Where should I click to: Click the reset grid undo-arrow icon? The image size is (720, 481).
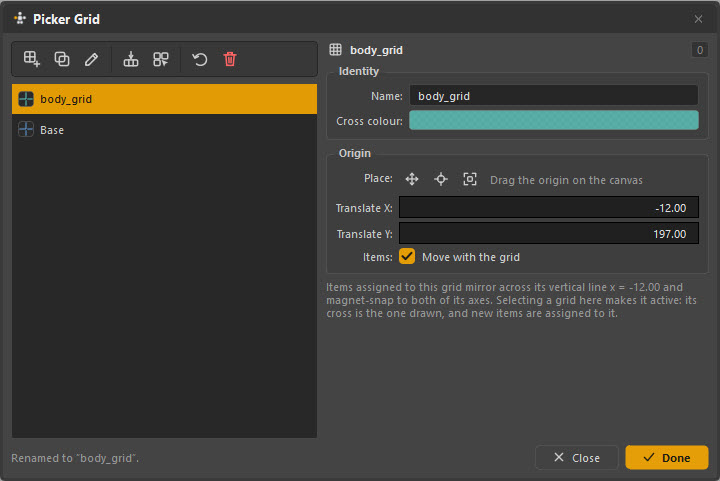(x=200, y=59)
